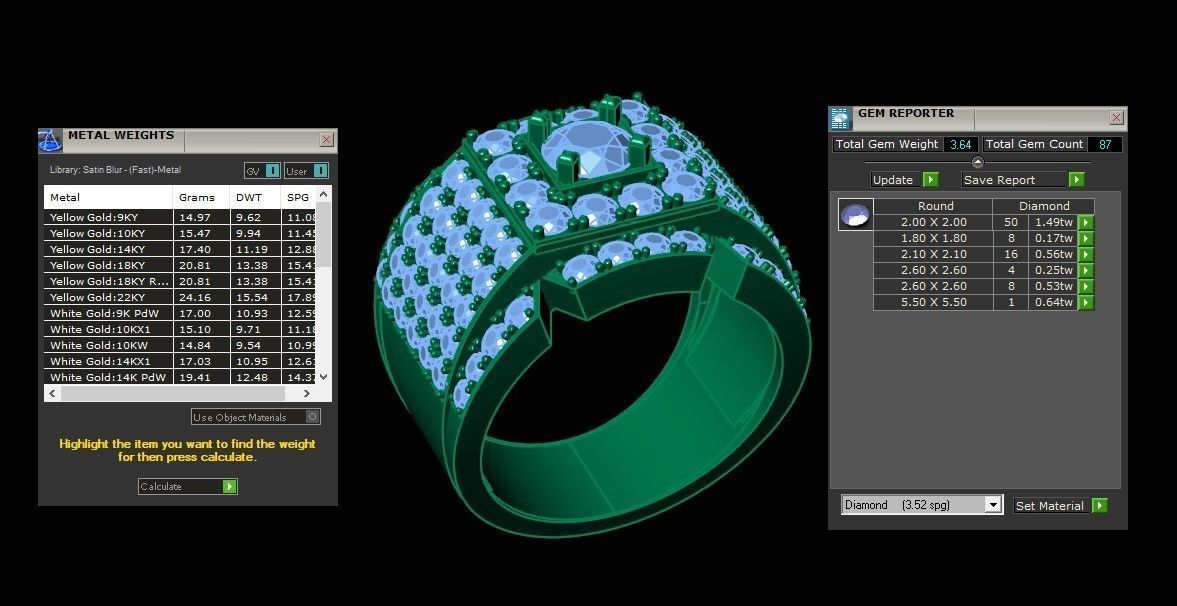Select the White Gold:10KW row

click(x=180, y=345)
